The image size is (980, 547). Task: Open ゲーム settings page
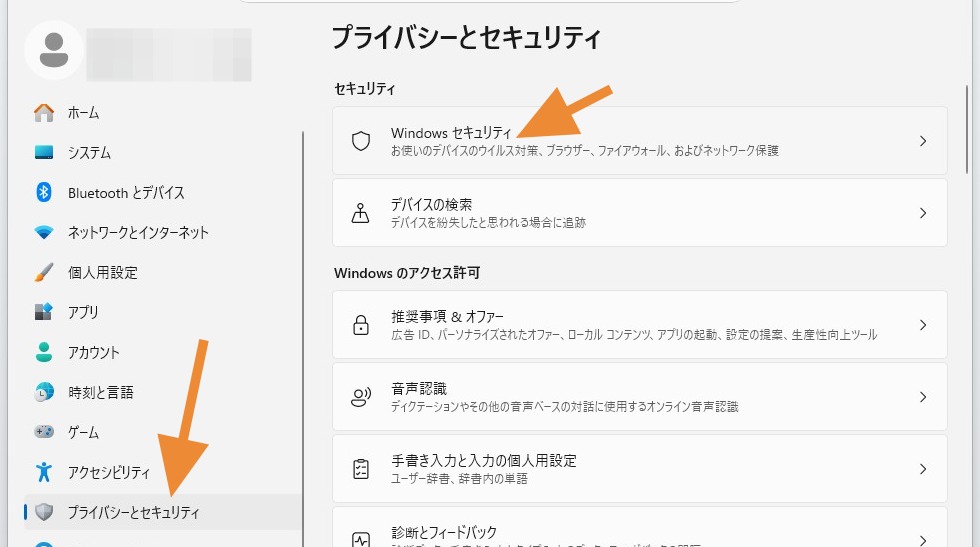coord(162,432)
